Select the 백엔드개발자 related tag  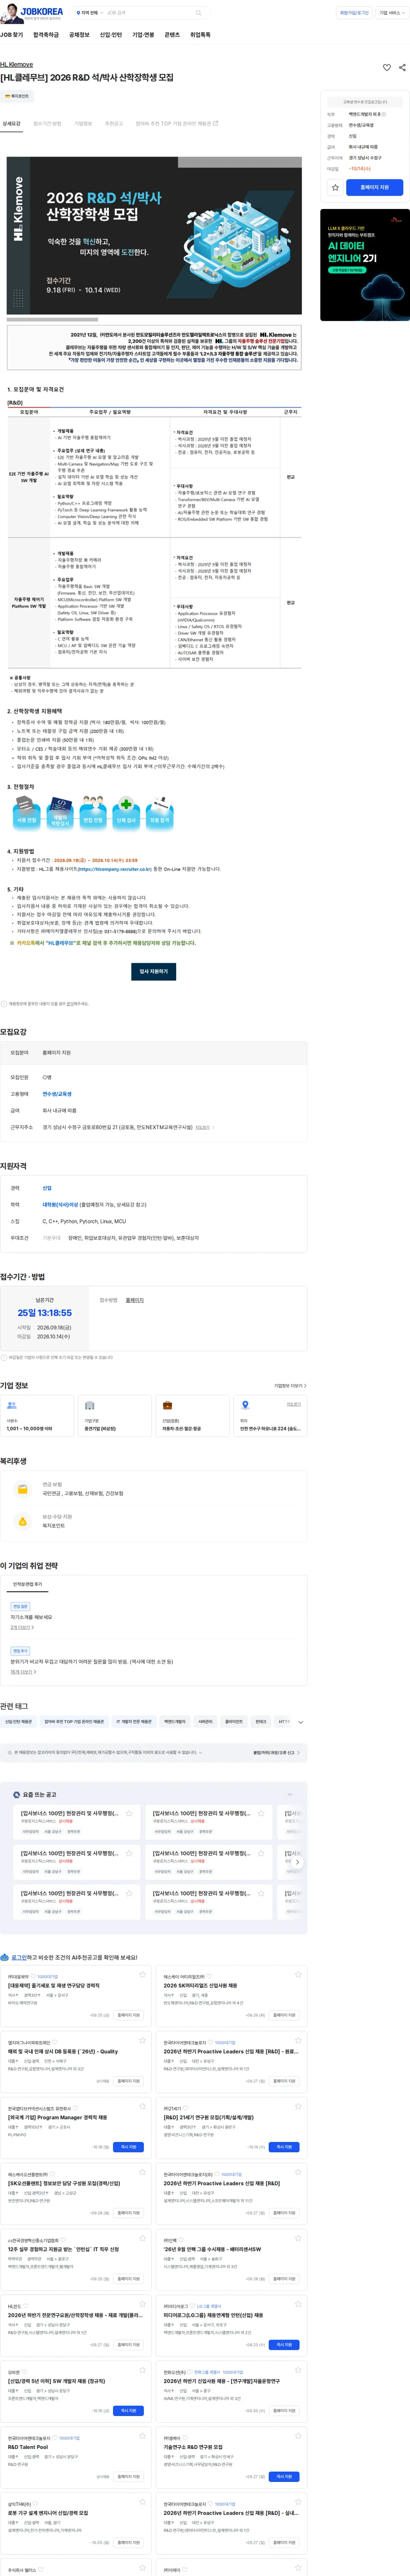click(175, 1722)
